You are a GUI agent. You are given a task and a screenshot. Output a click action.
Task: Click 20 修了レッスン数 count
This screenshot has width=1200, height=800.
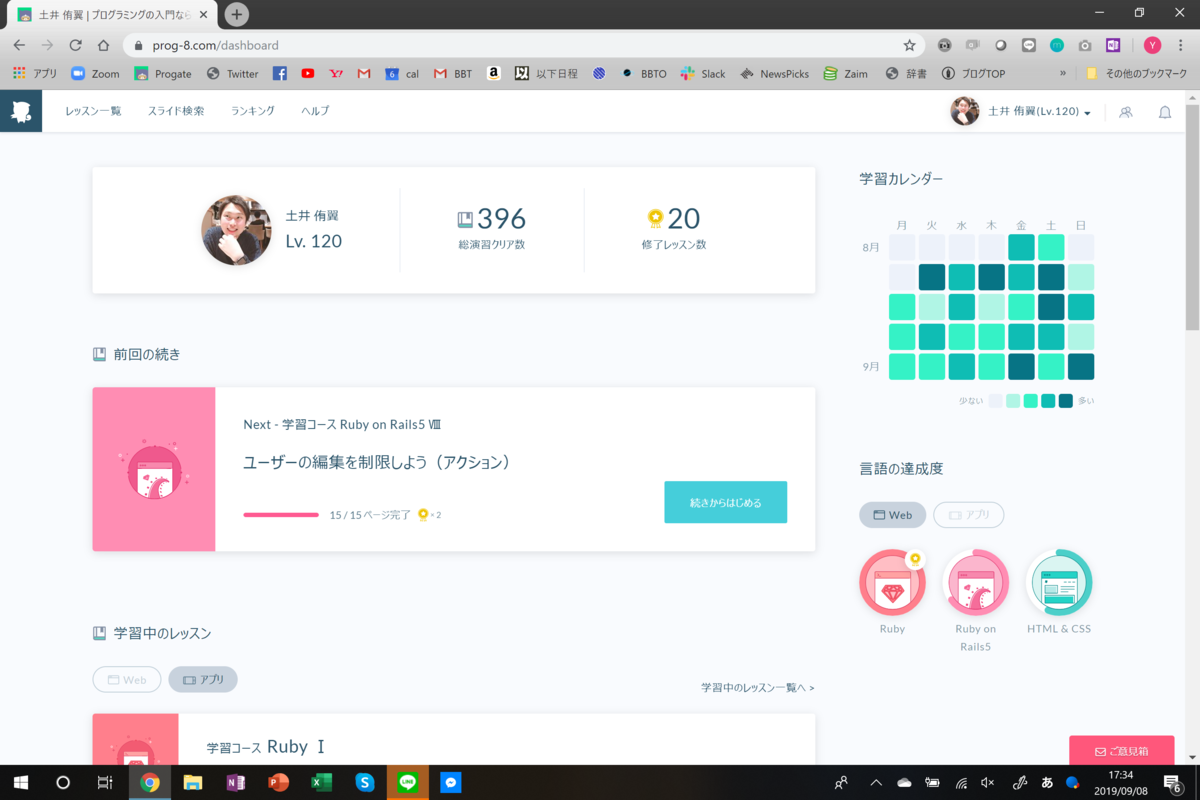674,227
